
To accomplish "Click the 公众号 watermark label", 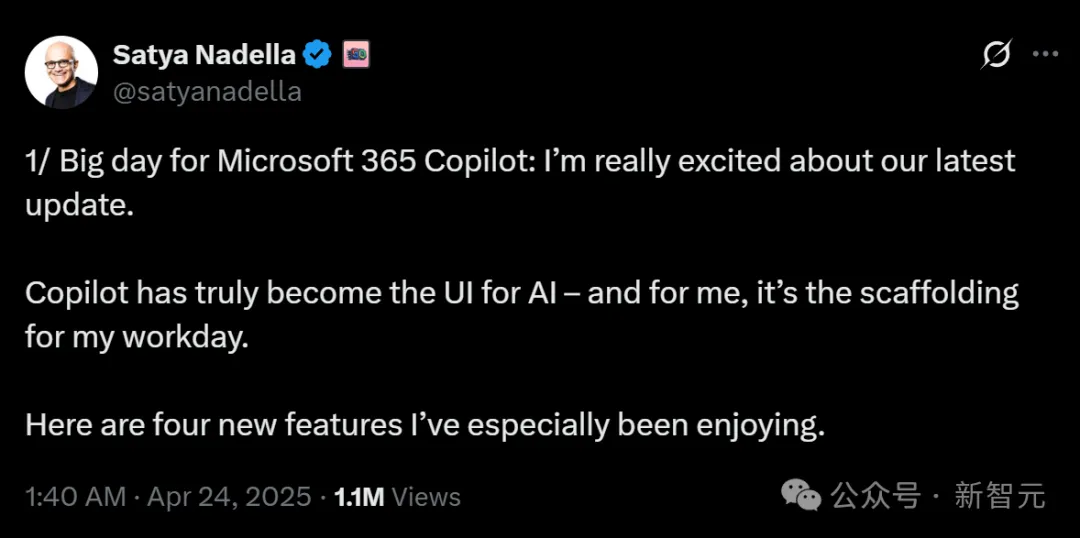I will [876, 495].
